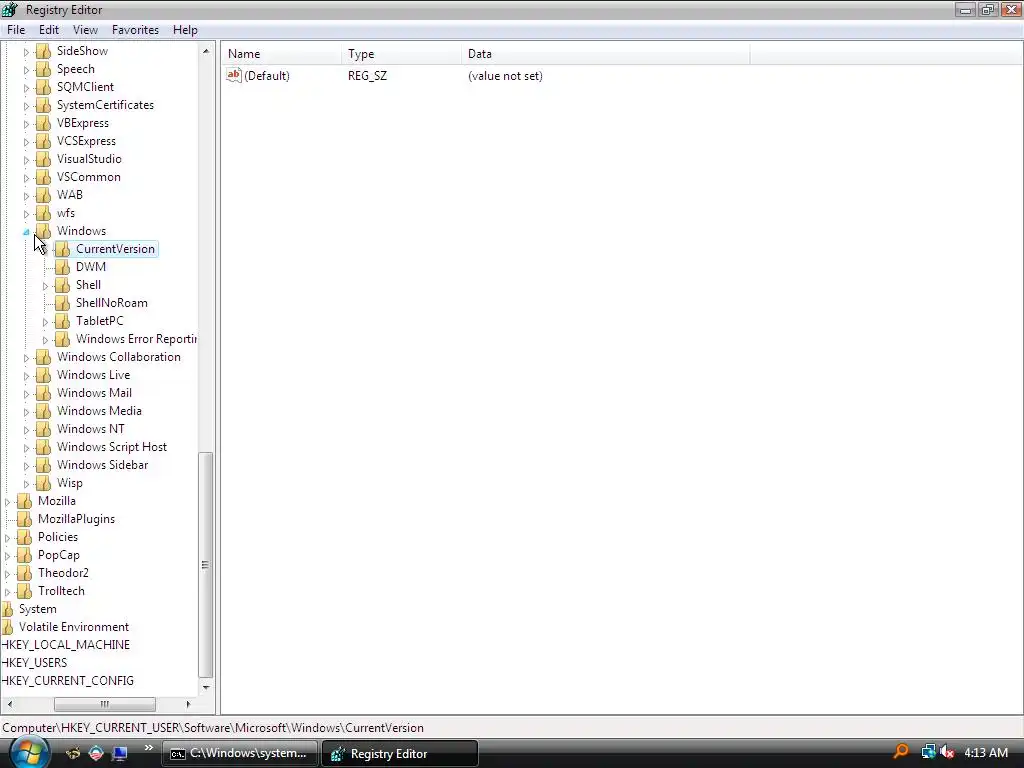
Task: Click tree horizontal scrollbar left arrow
Action: [x=10, y=704]
